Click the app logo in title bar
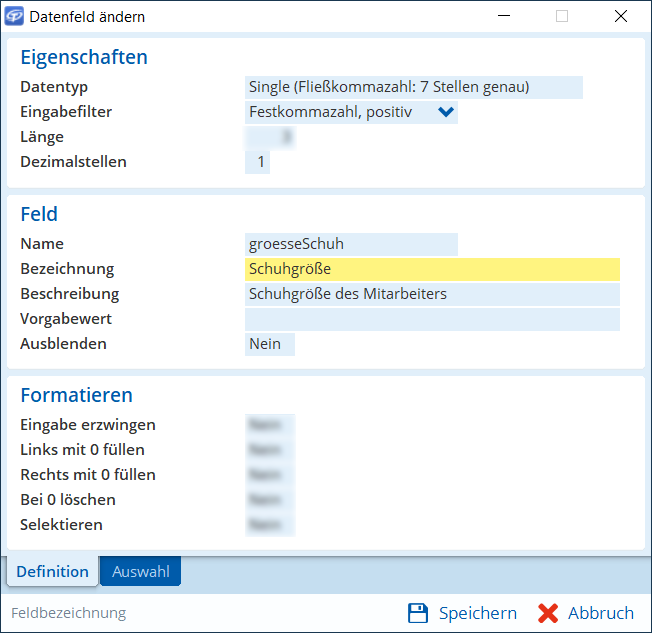The image size is (652, 633). click(16, 17)
